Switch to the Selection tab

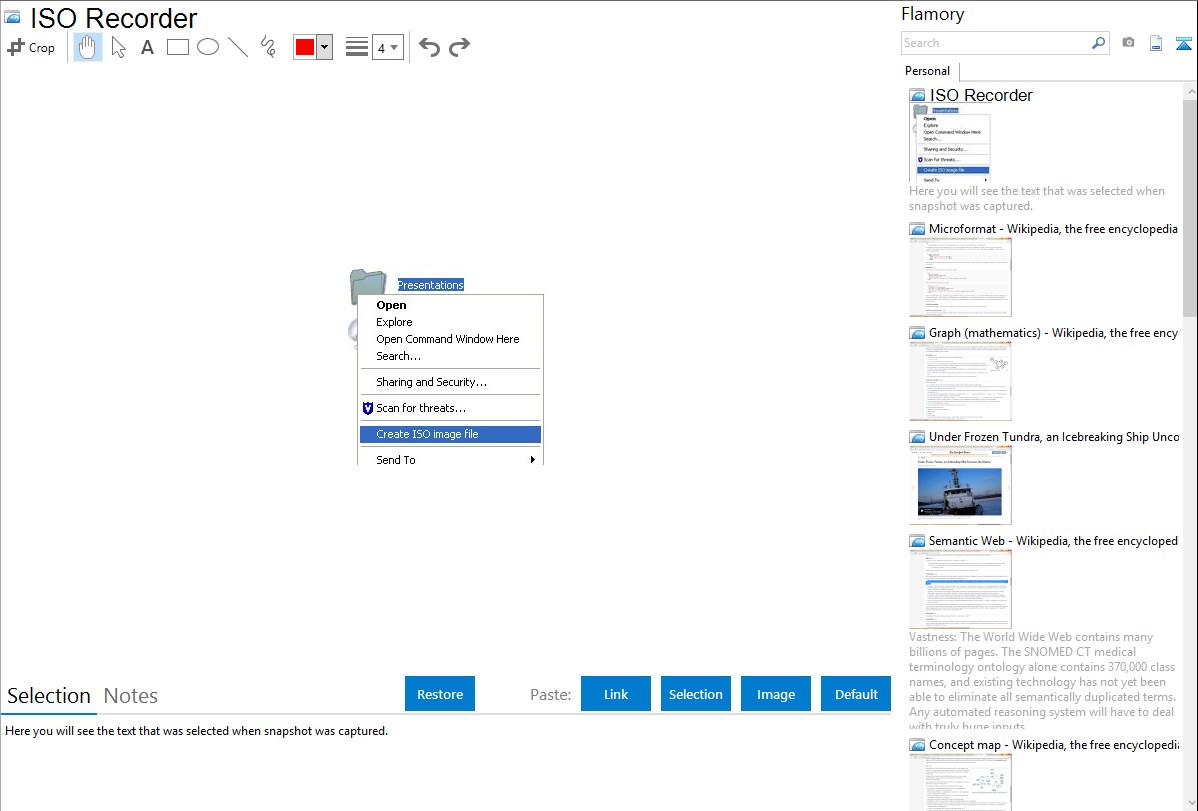[x=49, y=696]
